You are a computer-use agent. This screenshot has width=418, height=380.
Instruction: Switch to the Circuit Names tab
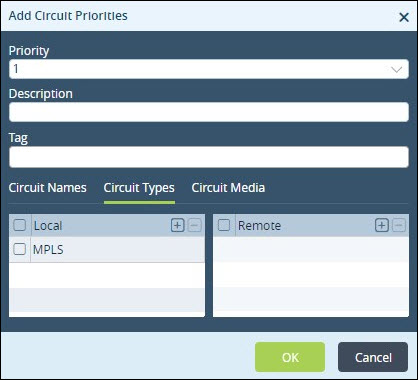pyautogui.click(x=48, y=188)
